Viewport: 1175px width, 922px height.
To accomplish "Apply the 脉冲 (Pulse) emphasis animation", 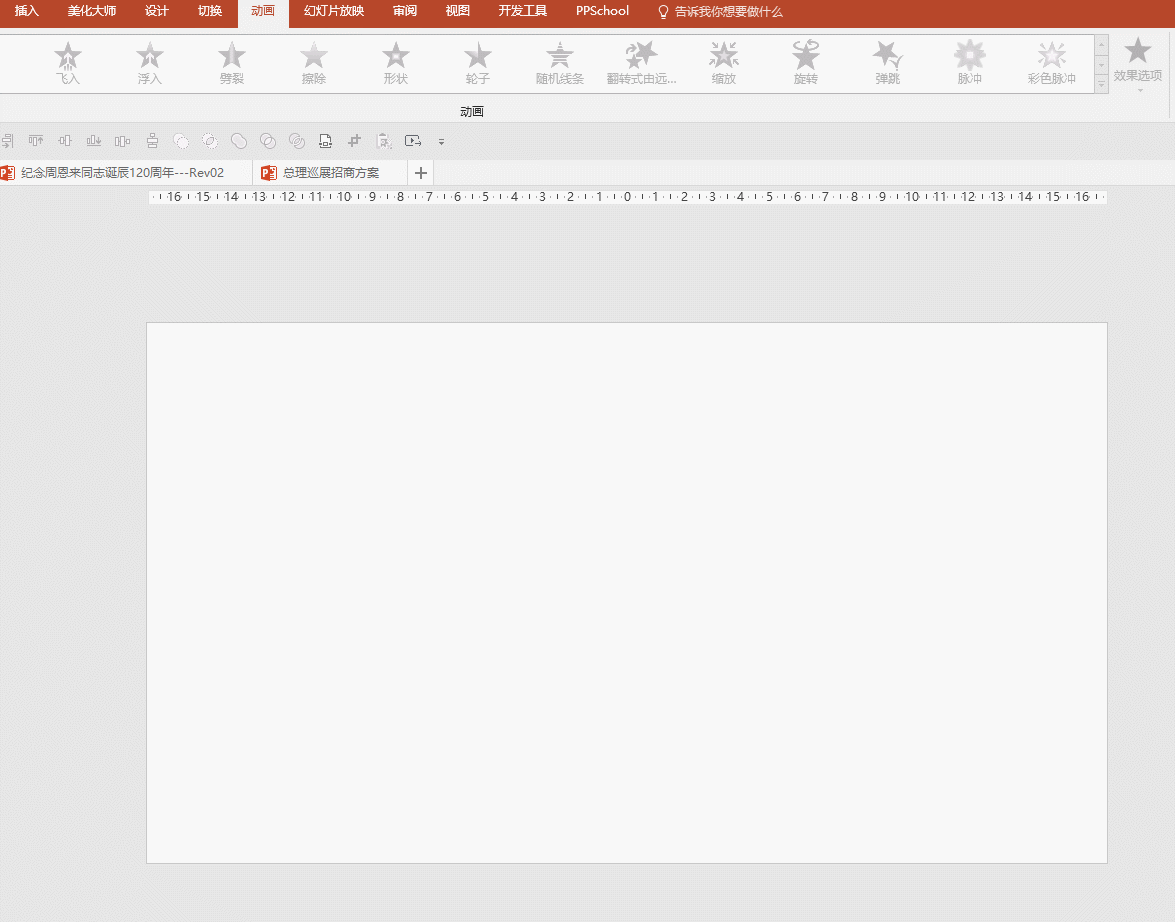I will coord(970,63).
